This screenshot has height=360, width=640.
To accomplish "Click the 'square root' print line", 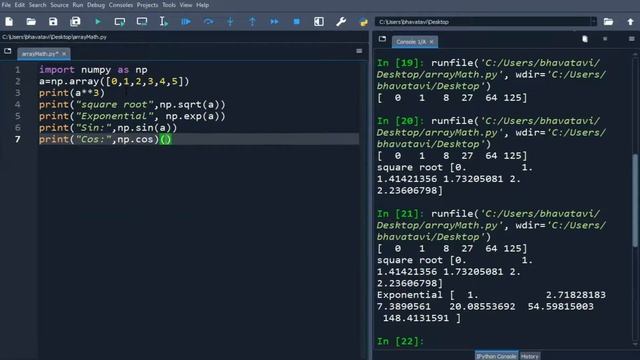I will click(x=132, y=104).
